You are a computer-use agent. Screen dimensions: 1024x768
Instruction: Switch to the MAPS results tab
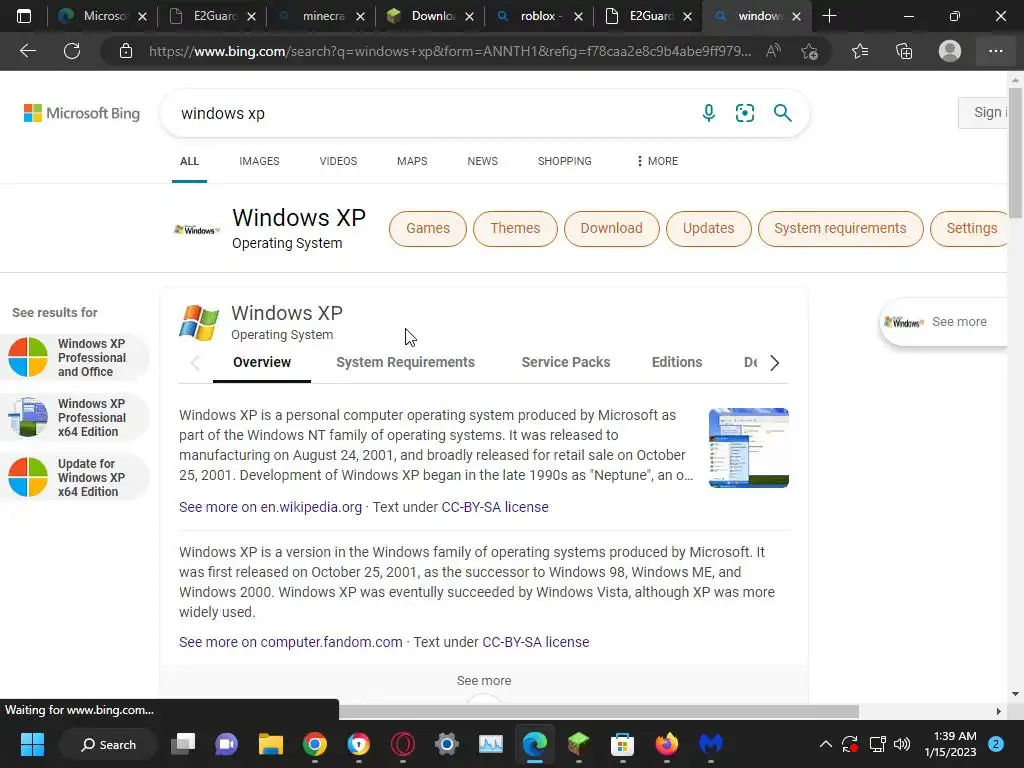tap(412, 161)
